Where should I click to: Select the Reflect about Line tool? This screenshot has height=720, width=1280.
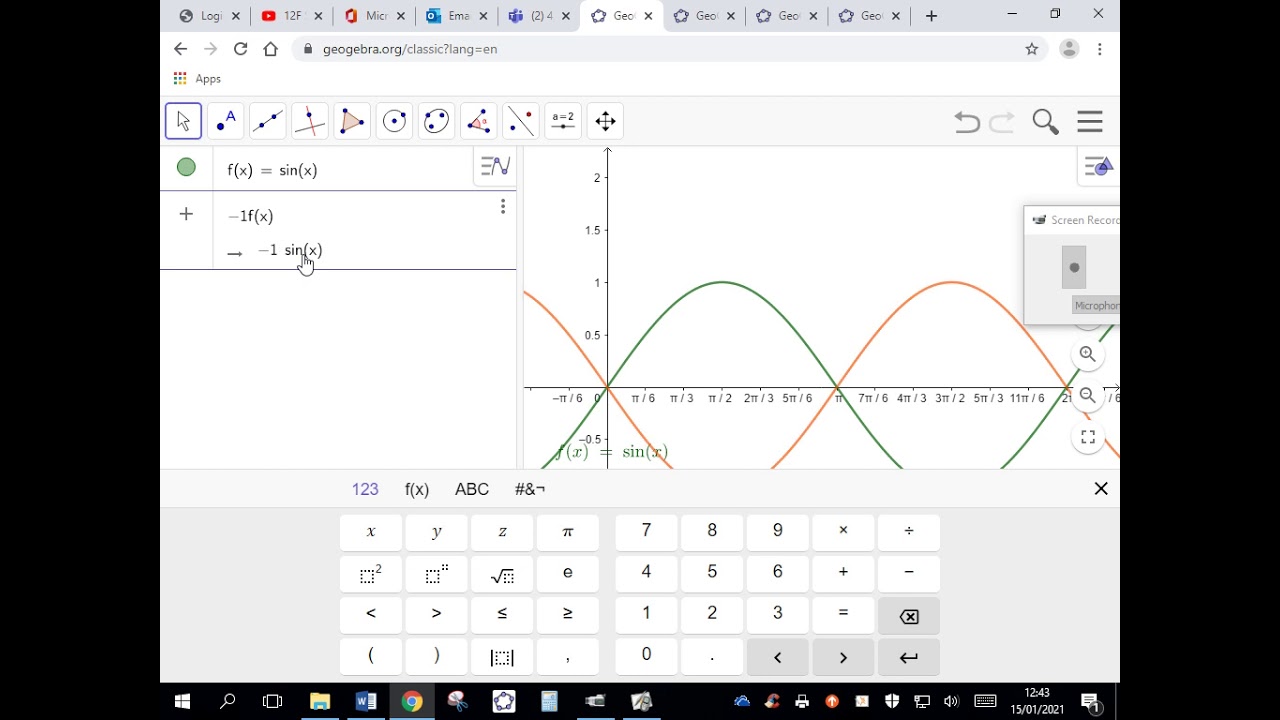(520, 121)
